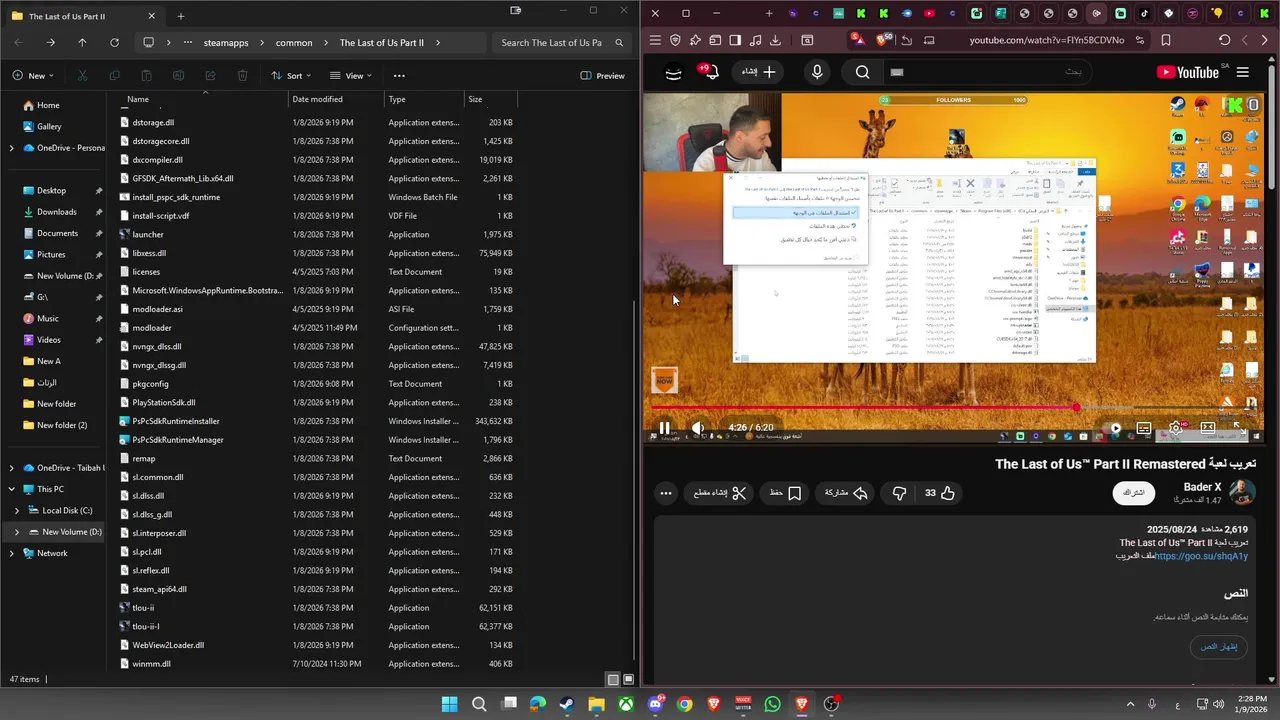Toggle Preview pane in File Explorer
This screenshot has width=1280, height=720.
[x=603, y=75]
